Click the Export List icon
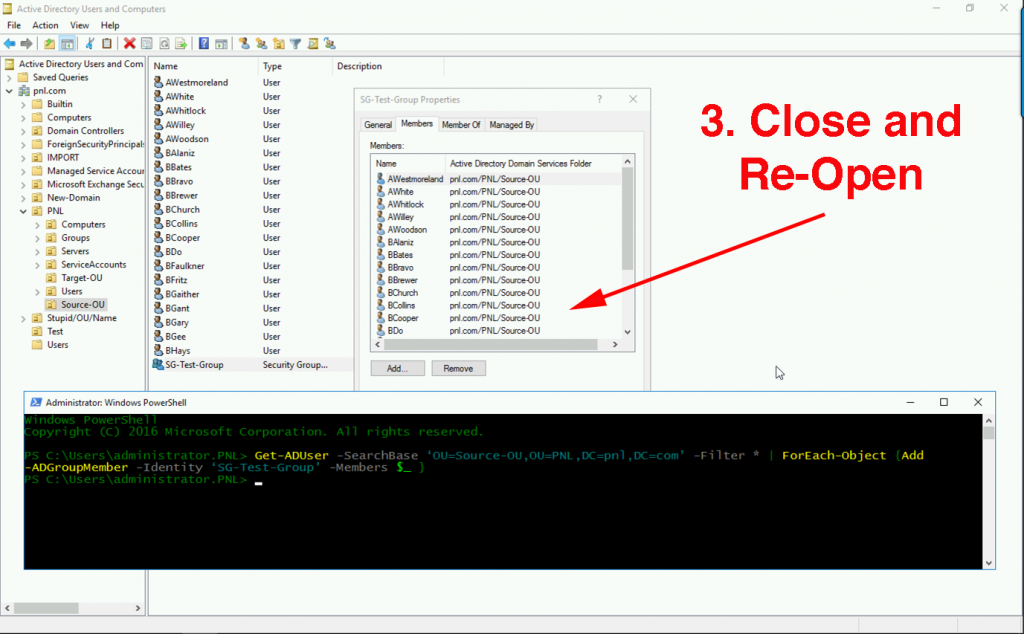 pyautogui.click(x=180, y=43)
